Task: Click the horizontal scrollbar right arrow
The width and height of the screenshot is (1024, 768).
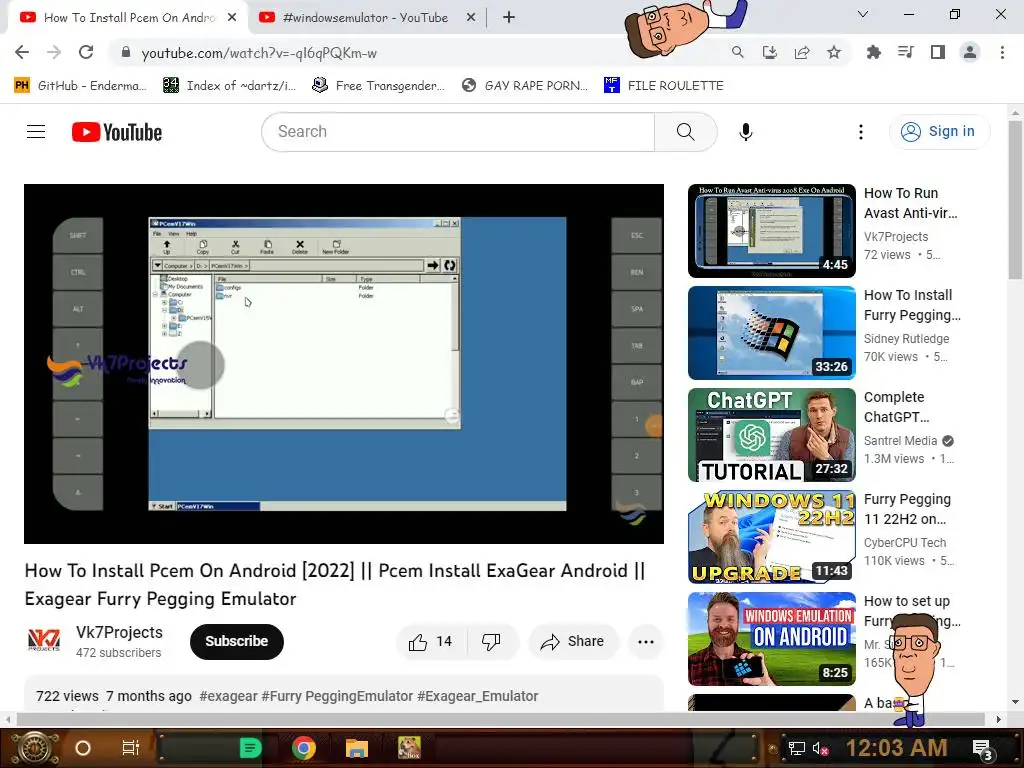Action: [x=999, y=719]
